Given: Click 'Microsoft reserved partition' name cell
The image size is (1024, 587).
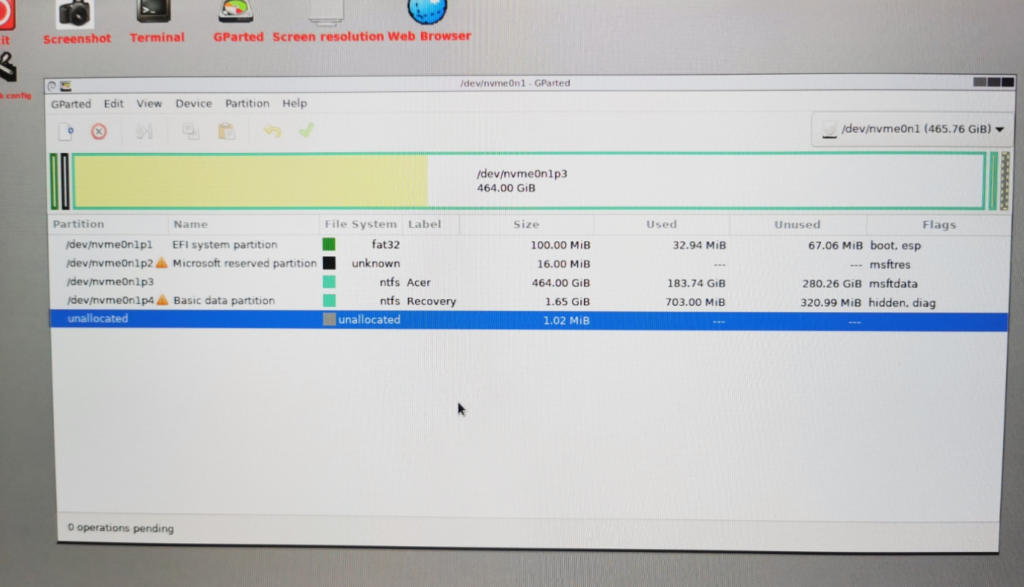Looking at the screenshot, I should pyautogui.click(x=244, y=263).
